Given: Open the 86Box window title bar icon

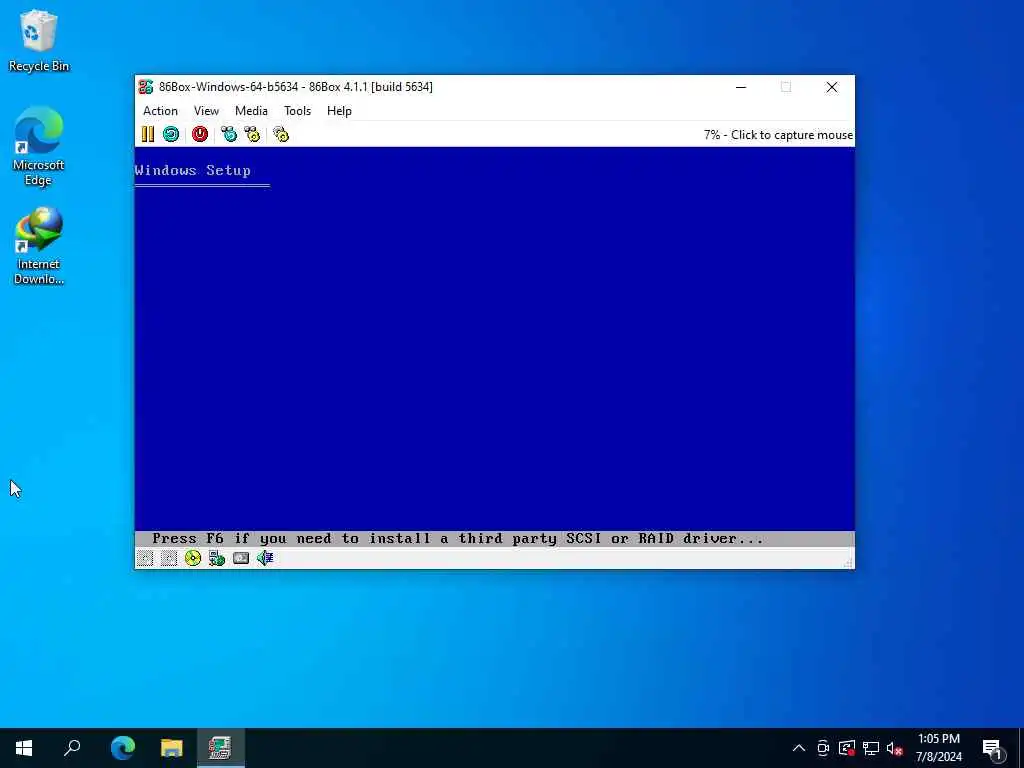Looking at the screenshot, I should (146, 87).
